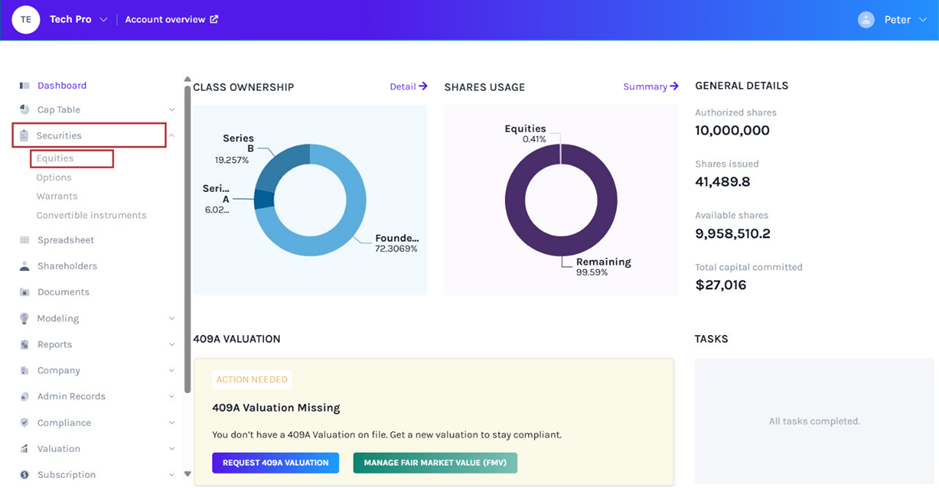Collapse the Securities menu chevron

pyautogui.click(x=172, y=135)
